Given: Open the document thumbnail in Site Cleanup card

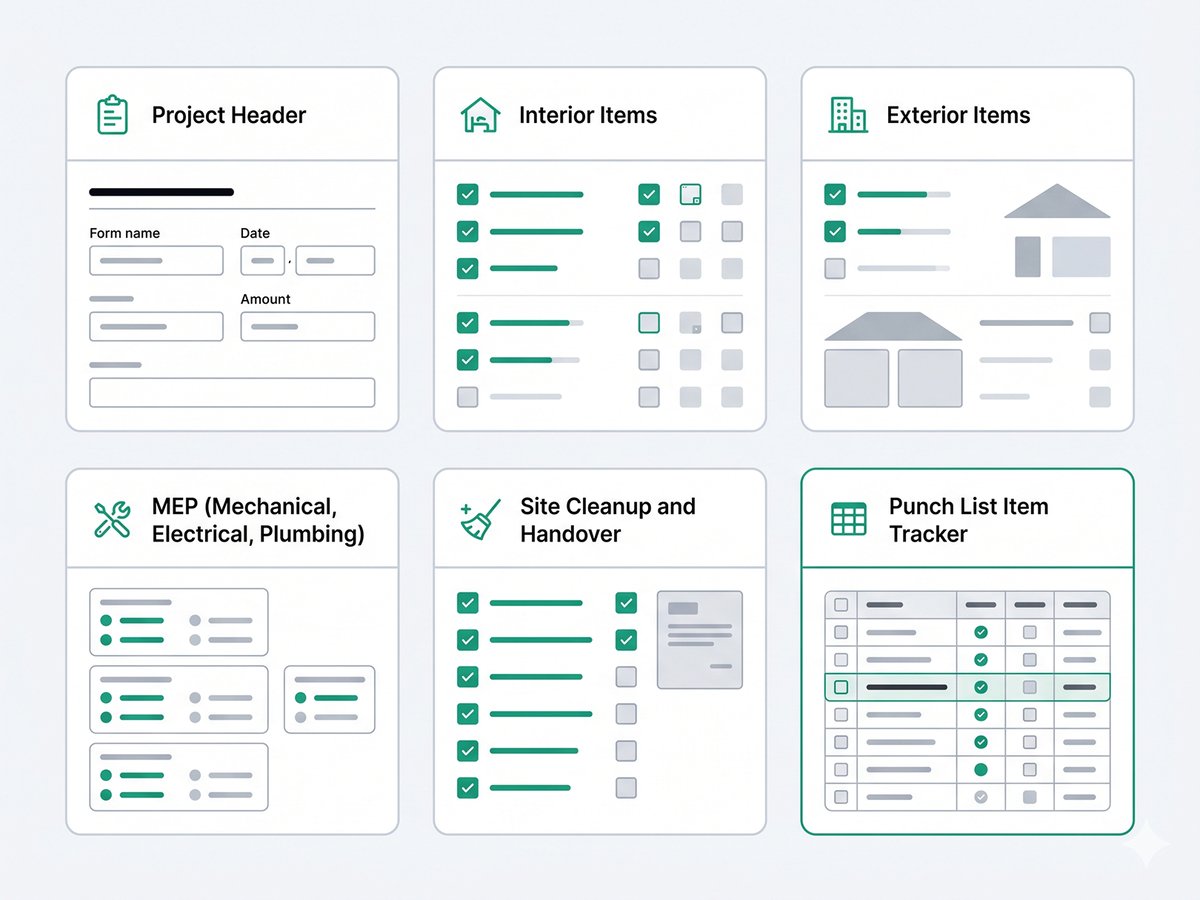Looking at the screenshot, I should (700, 639).
